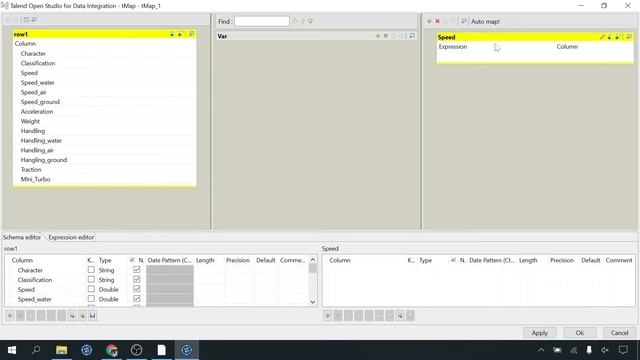Viewport: 640px width, 360px height.
Task: Select Speed_air in row1 input table
Action: coord(33,92)
